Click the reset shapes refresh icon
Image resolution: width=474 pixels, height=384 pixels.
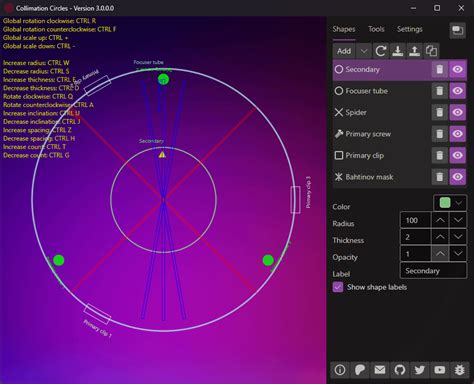(381, 51)
